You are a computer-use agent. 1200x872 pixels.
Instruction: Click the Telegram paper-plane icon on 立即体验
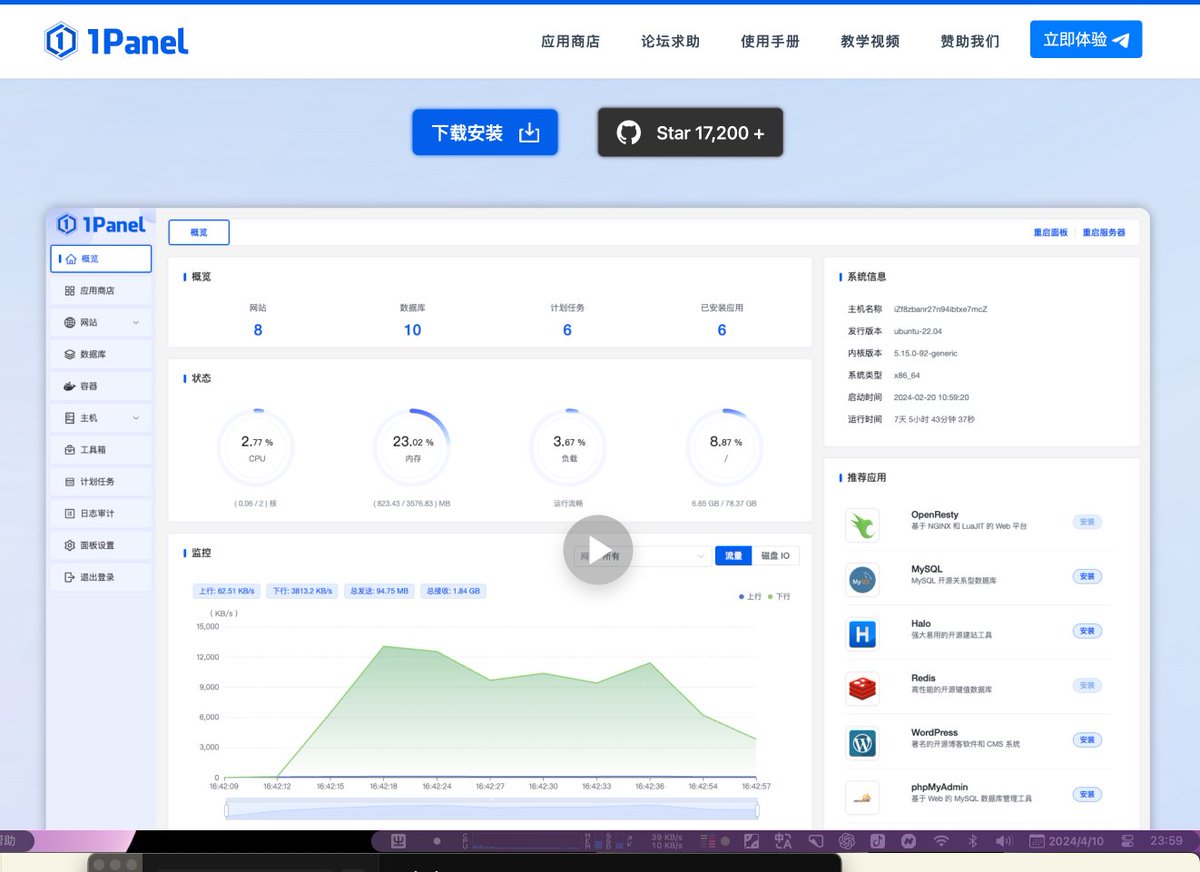[x=1121, y=41]
